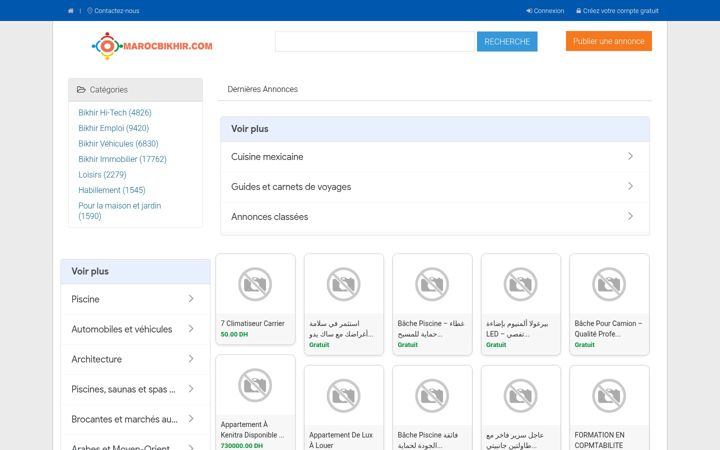Open the LED Arabic listing title
The height and width of the screenshot is (450, 720).
point(518,329)
